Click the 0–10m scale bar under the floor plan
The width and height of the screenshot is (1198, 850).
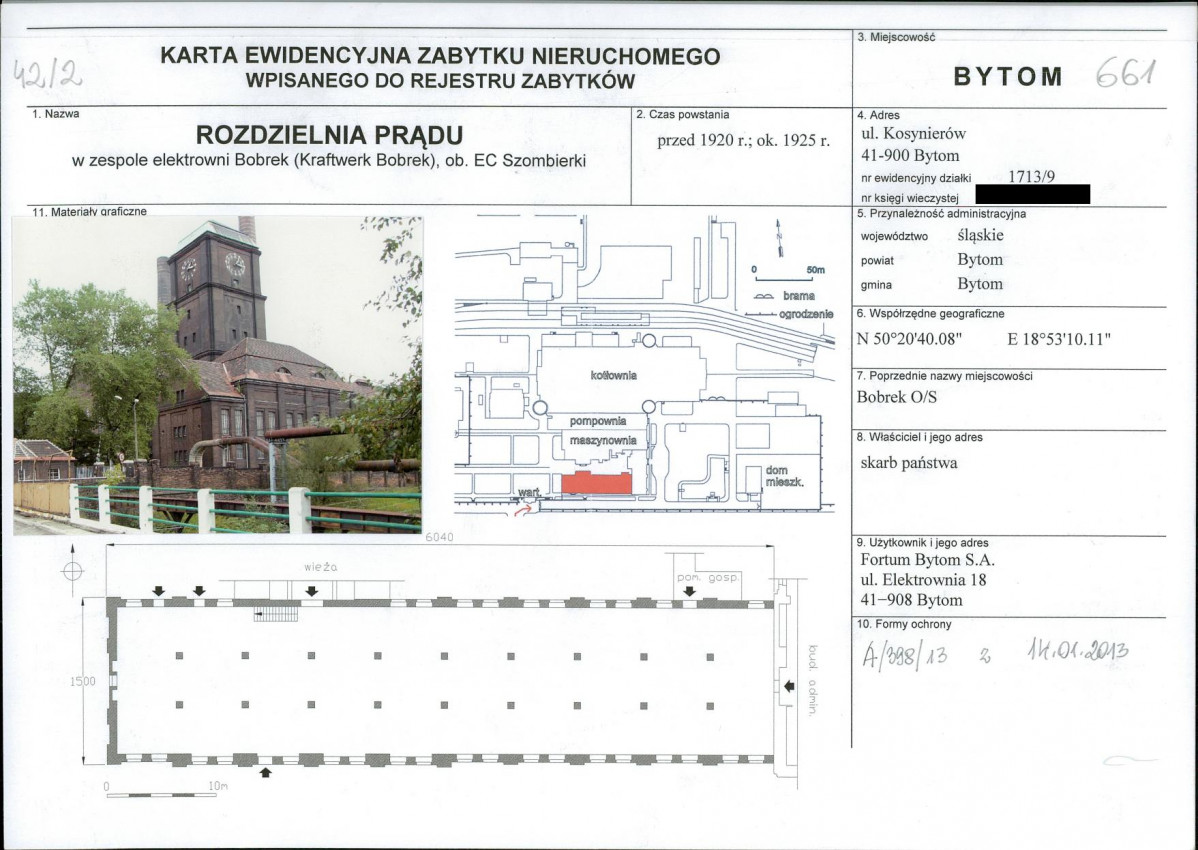pyautogui.click(x=161, y=795)
